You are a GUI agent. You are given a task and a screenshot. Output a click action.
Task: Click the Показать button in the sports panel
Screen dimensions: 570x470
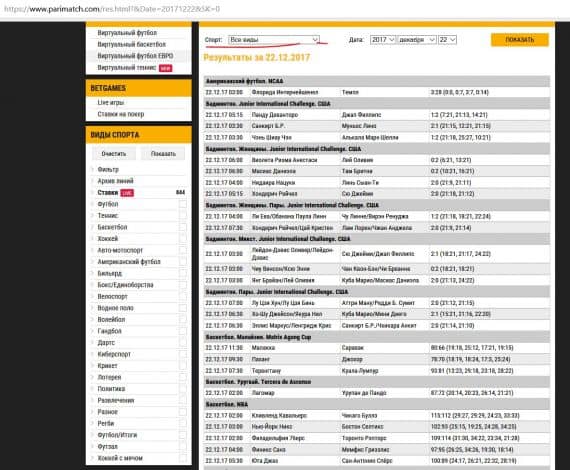pyautogui.click(x=163, y=154)
